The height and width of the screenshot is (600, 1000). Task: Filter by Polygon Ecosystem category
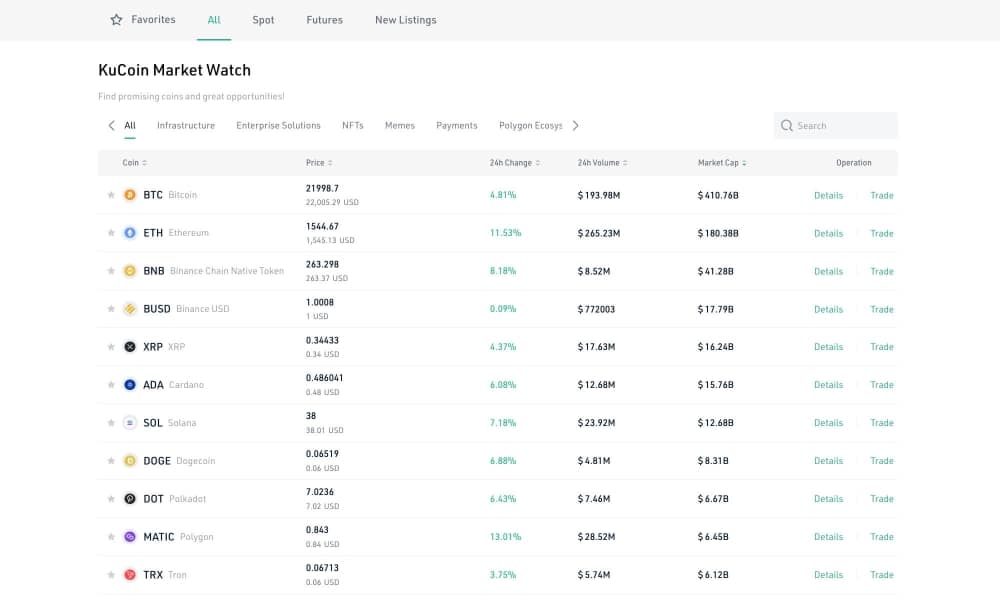pyautogui.click(x=531, y=126)
